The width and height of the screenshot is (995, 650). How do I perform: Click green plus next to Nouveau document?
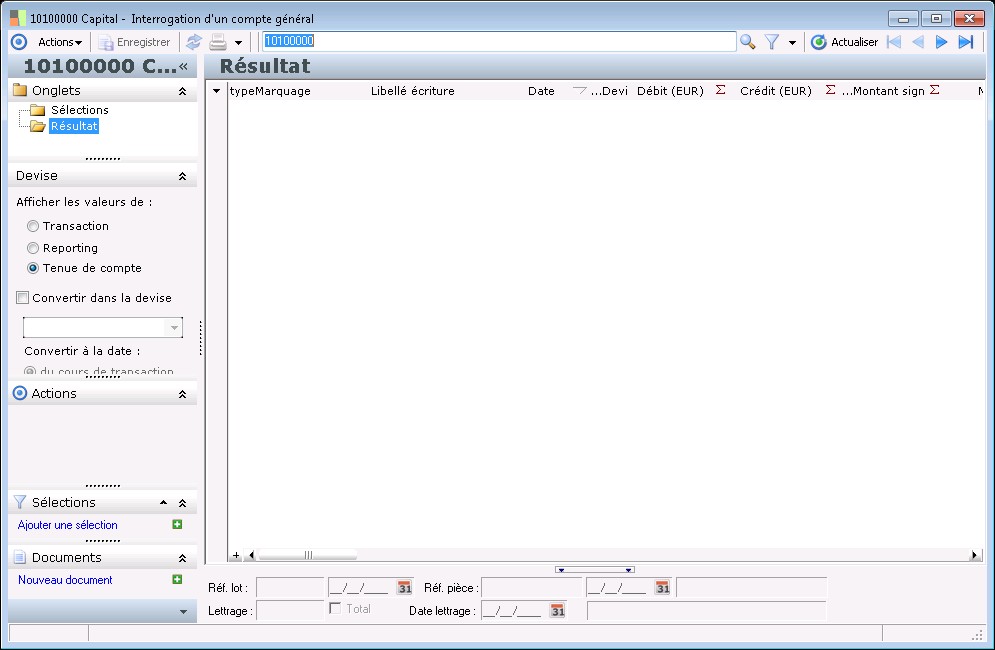[177, 579]
